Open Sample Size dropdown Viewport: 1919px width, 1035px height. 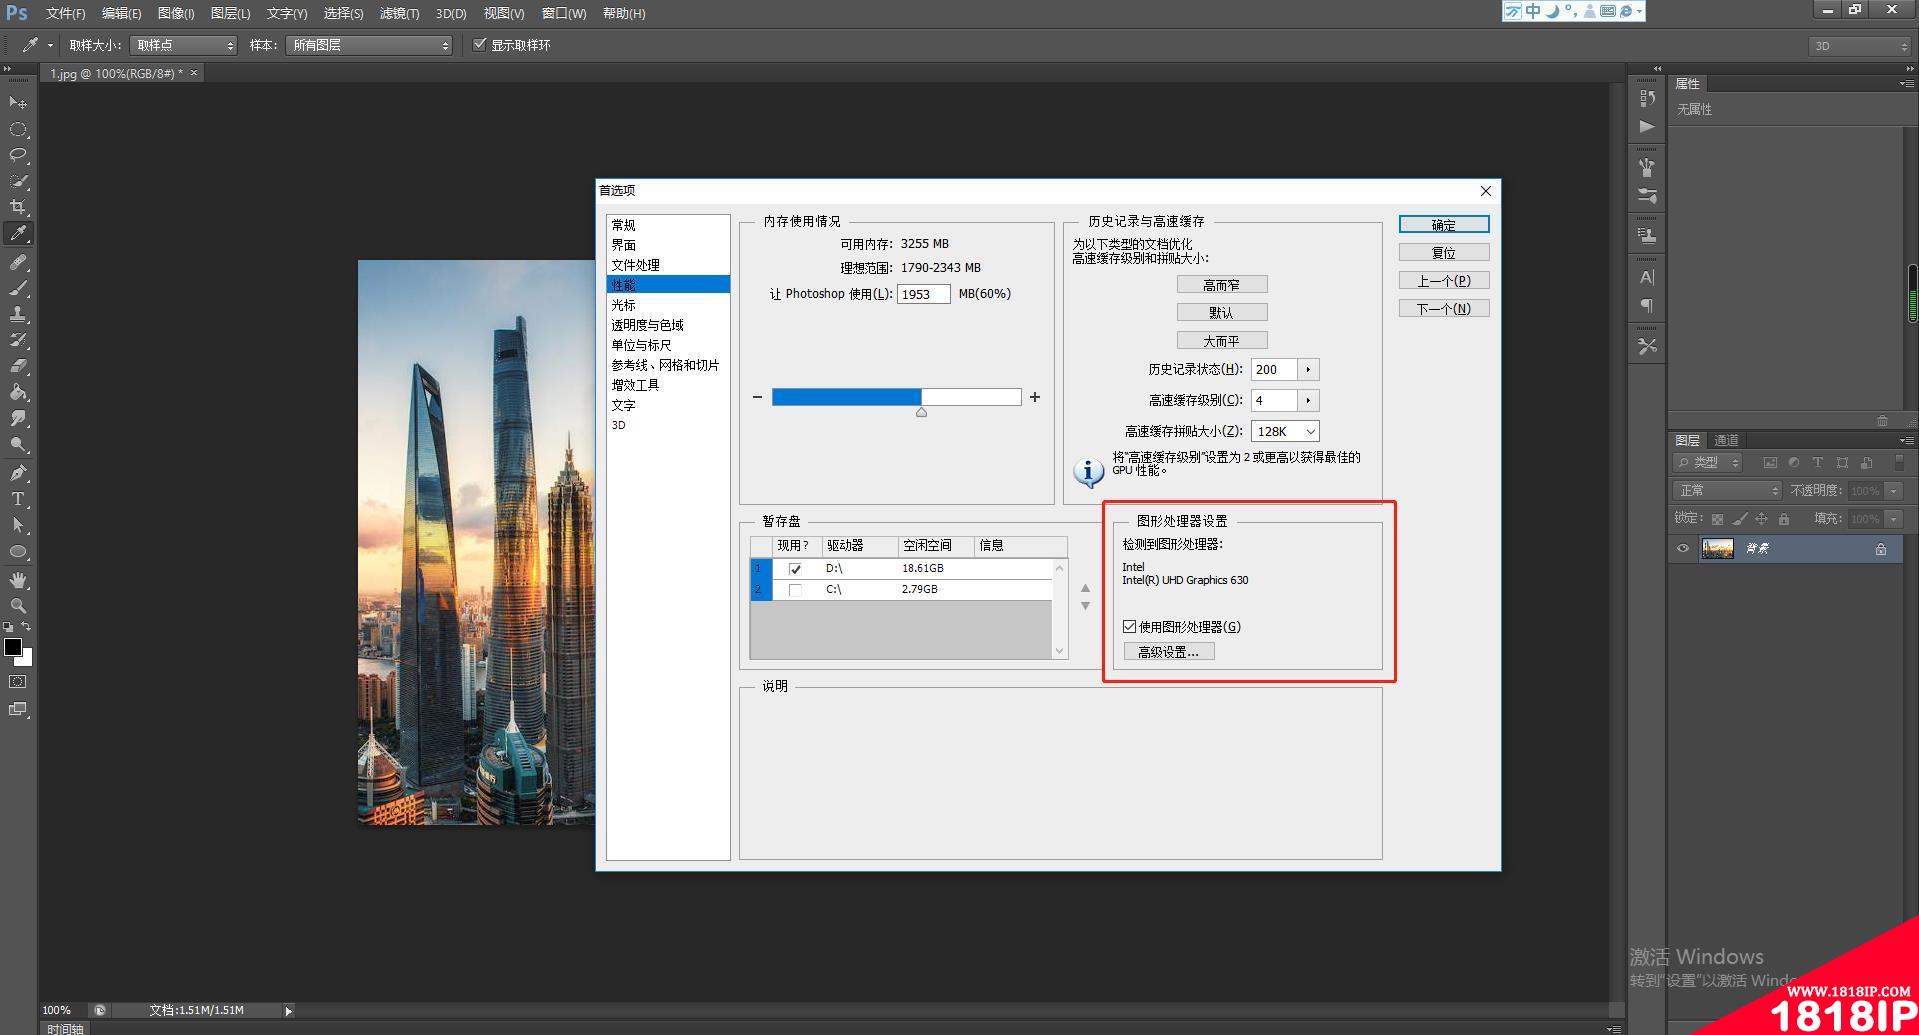184,45
